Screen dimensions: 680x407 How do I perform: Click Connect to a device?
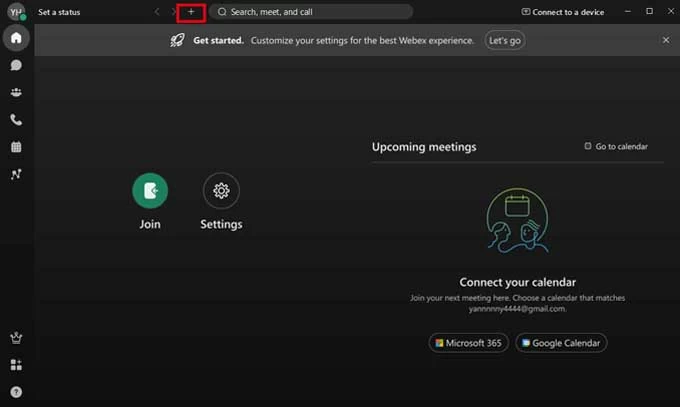tap(562, 12)
